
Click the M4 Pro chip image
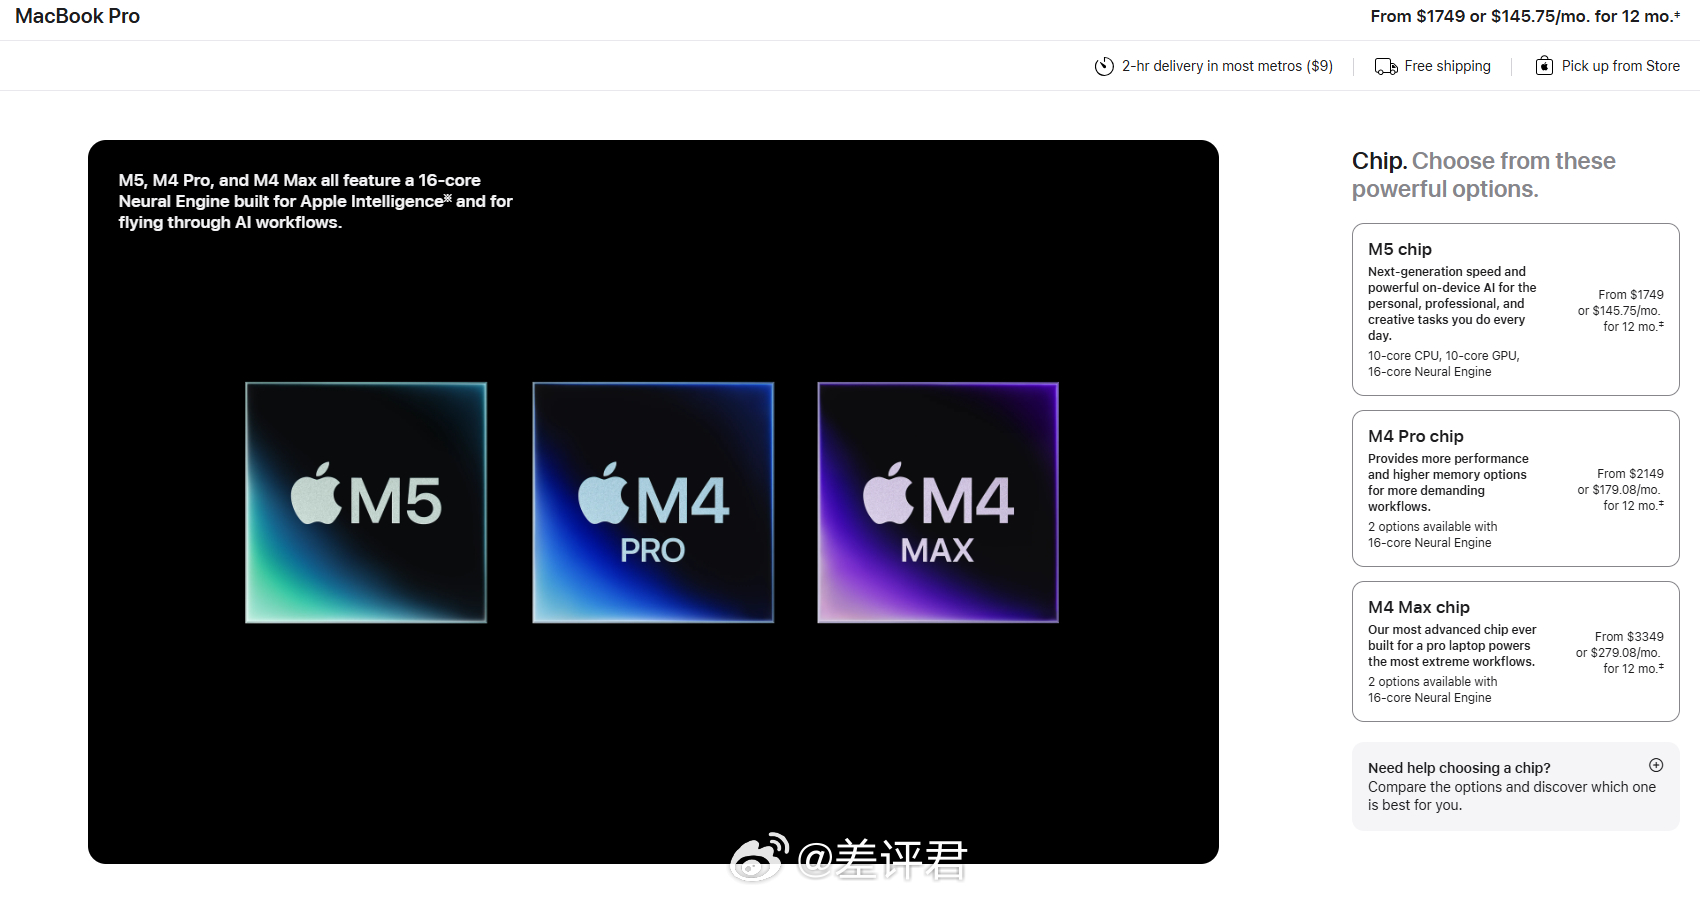(x=653, y=502)
